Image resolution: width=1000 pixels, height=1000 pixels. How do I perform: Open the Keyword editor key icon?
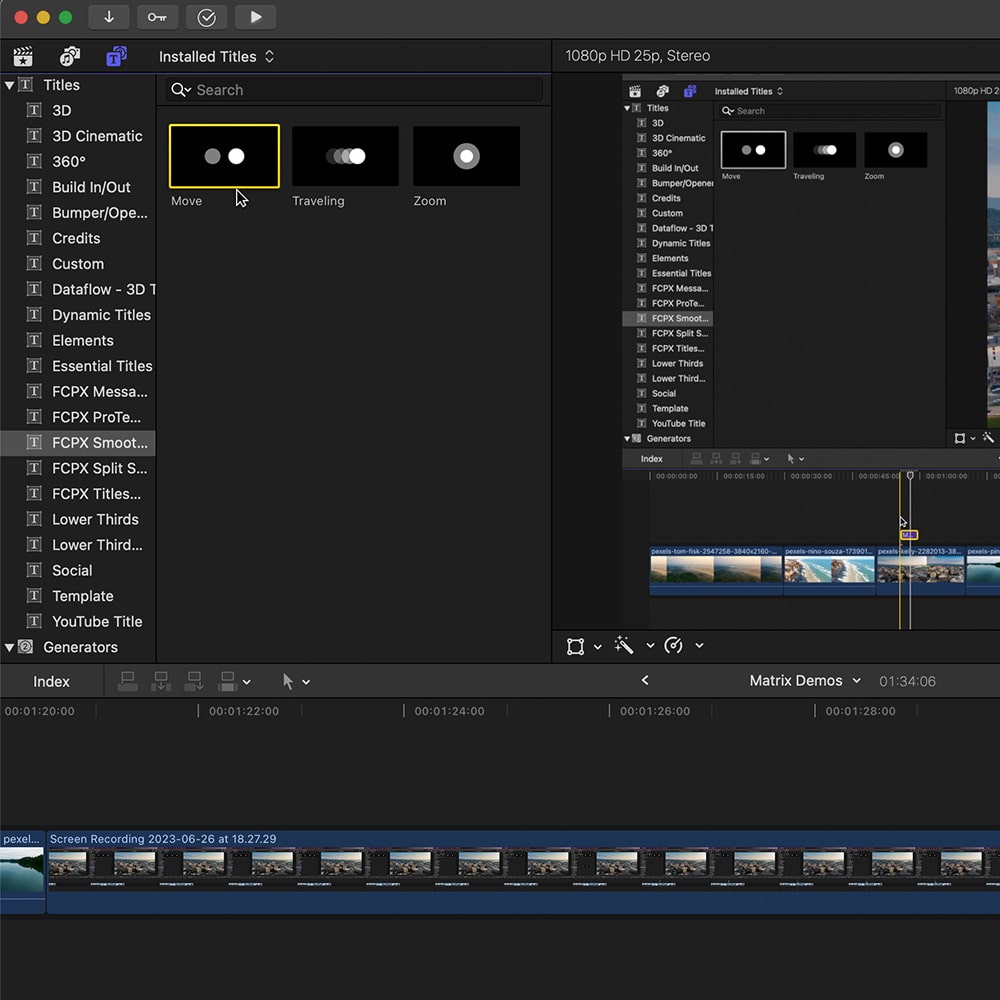[157, 17]
